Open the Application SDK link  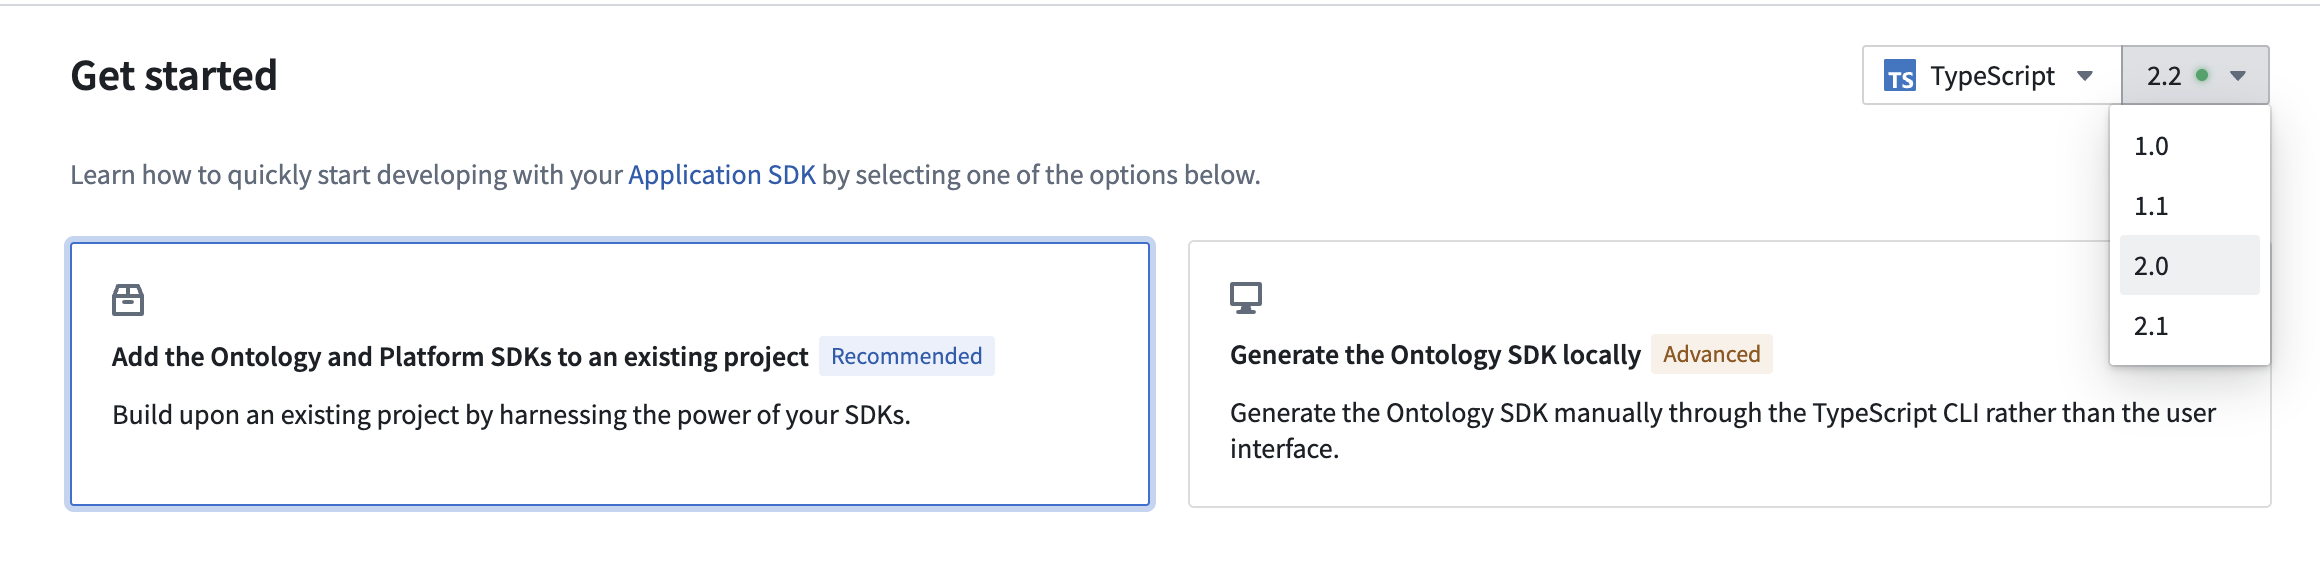[722, 175]
